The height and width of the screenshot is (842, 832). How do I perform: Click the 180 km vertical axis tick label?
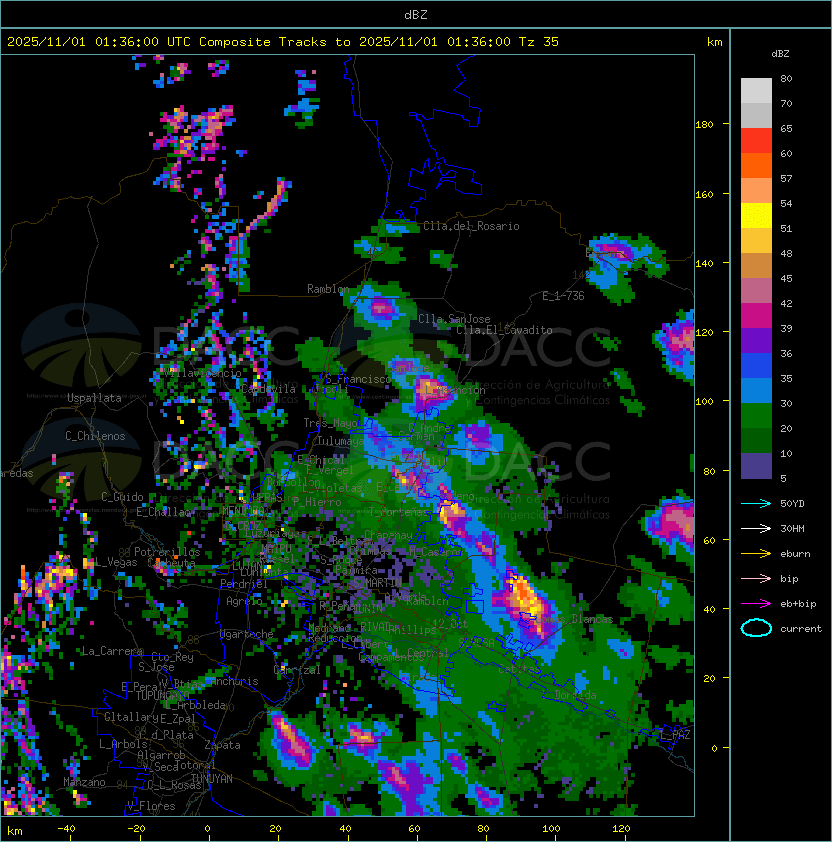704,125
